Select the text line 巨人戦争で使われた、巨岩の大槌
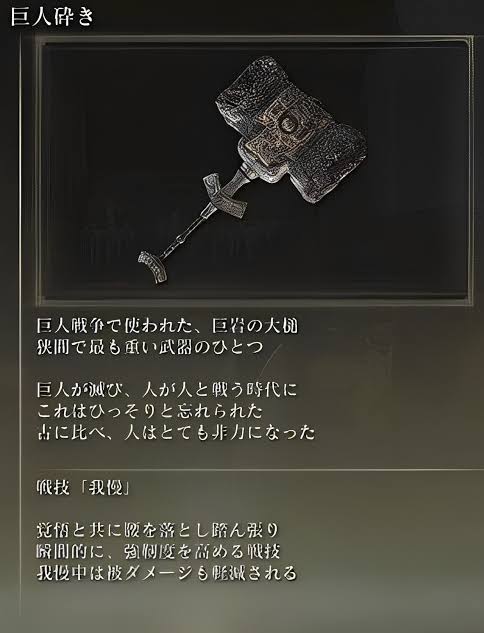The width and height of the screenshot is (484, 633). (x=167, y=326)
